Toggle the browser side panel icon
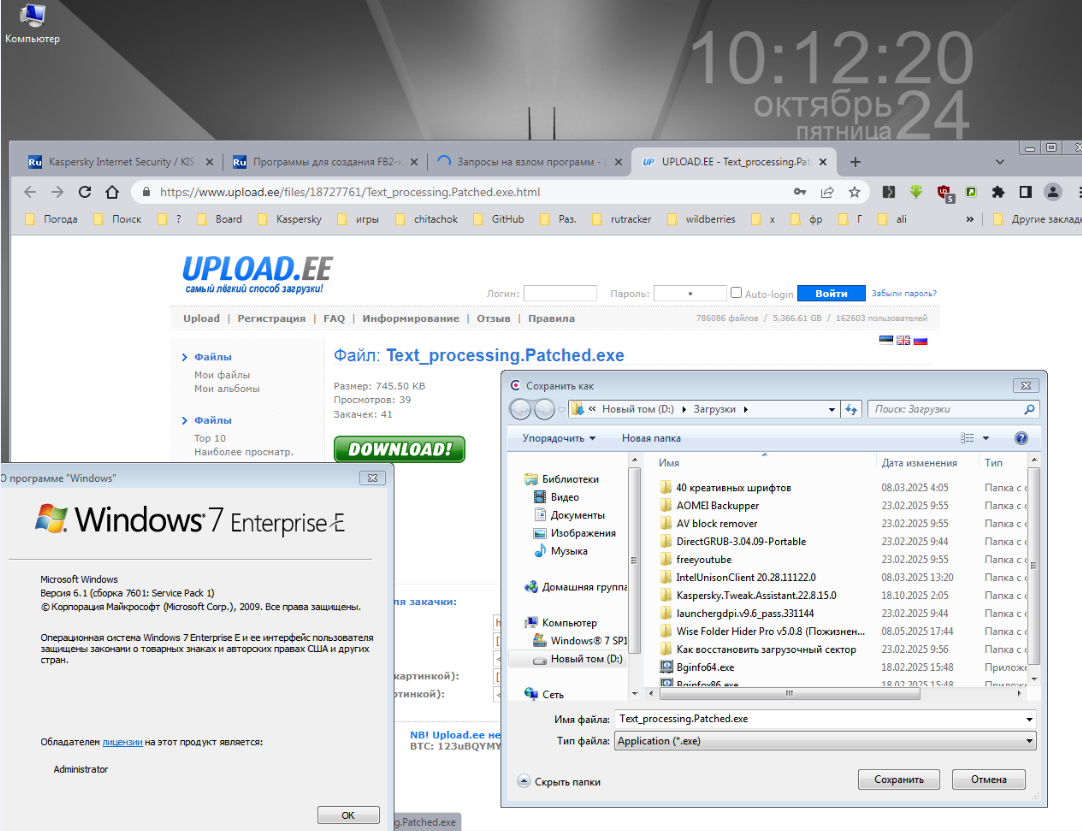Screen dimensions: 1082x831 coord(1025,192)
